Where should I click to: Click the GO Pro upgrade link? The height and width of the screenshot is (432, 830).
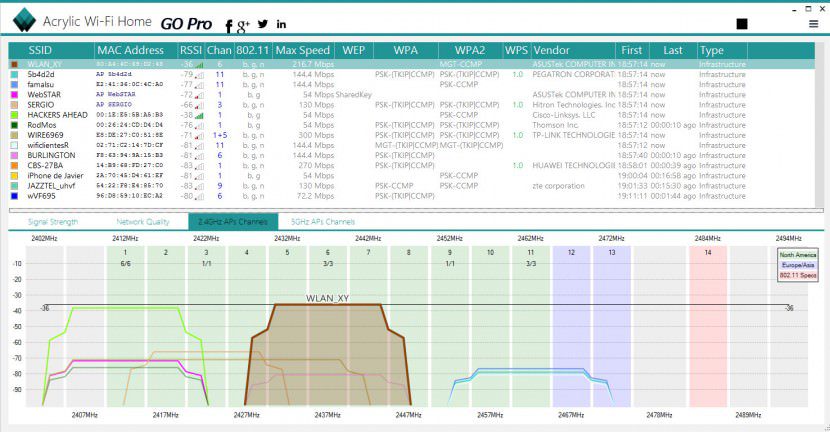point(186,23)
